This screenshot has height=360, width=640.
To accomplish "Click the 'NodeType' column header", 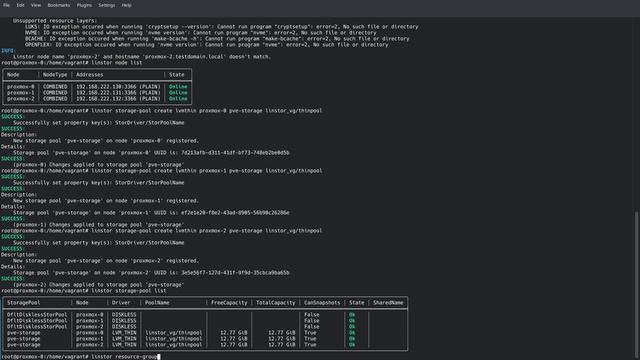I will pyautogui.click(x=55, y=75).
